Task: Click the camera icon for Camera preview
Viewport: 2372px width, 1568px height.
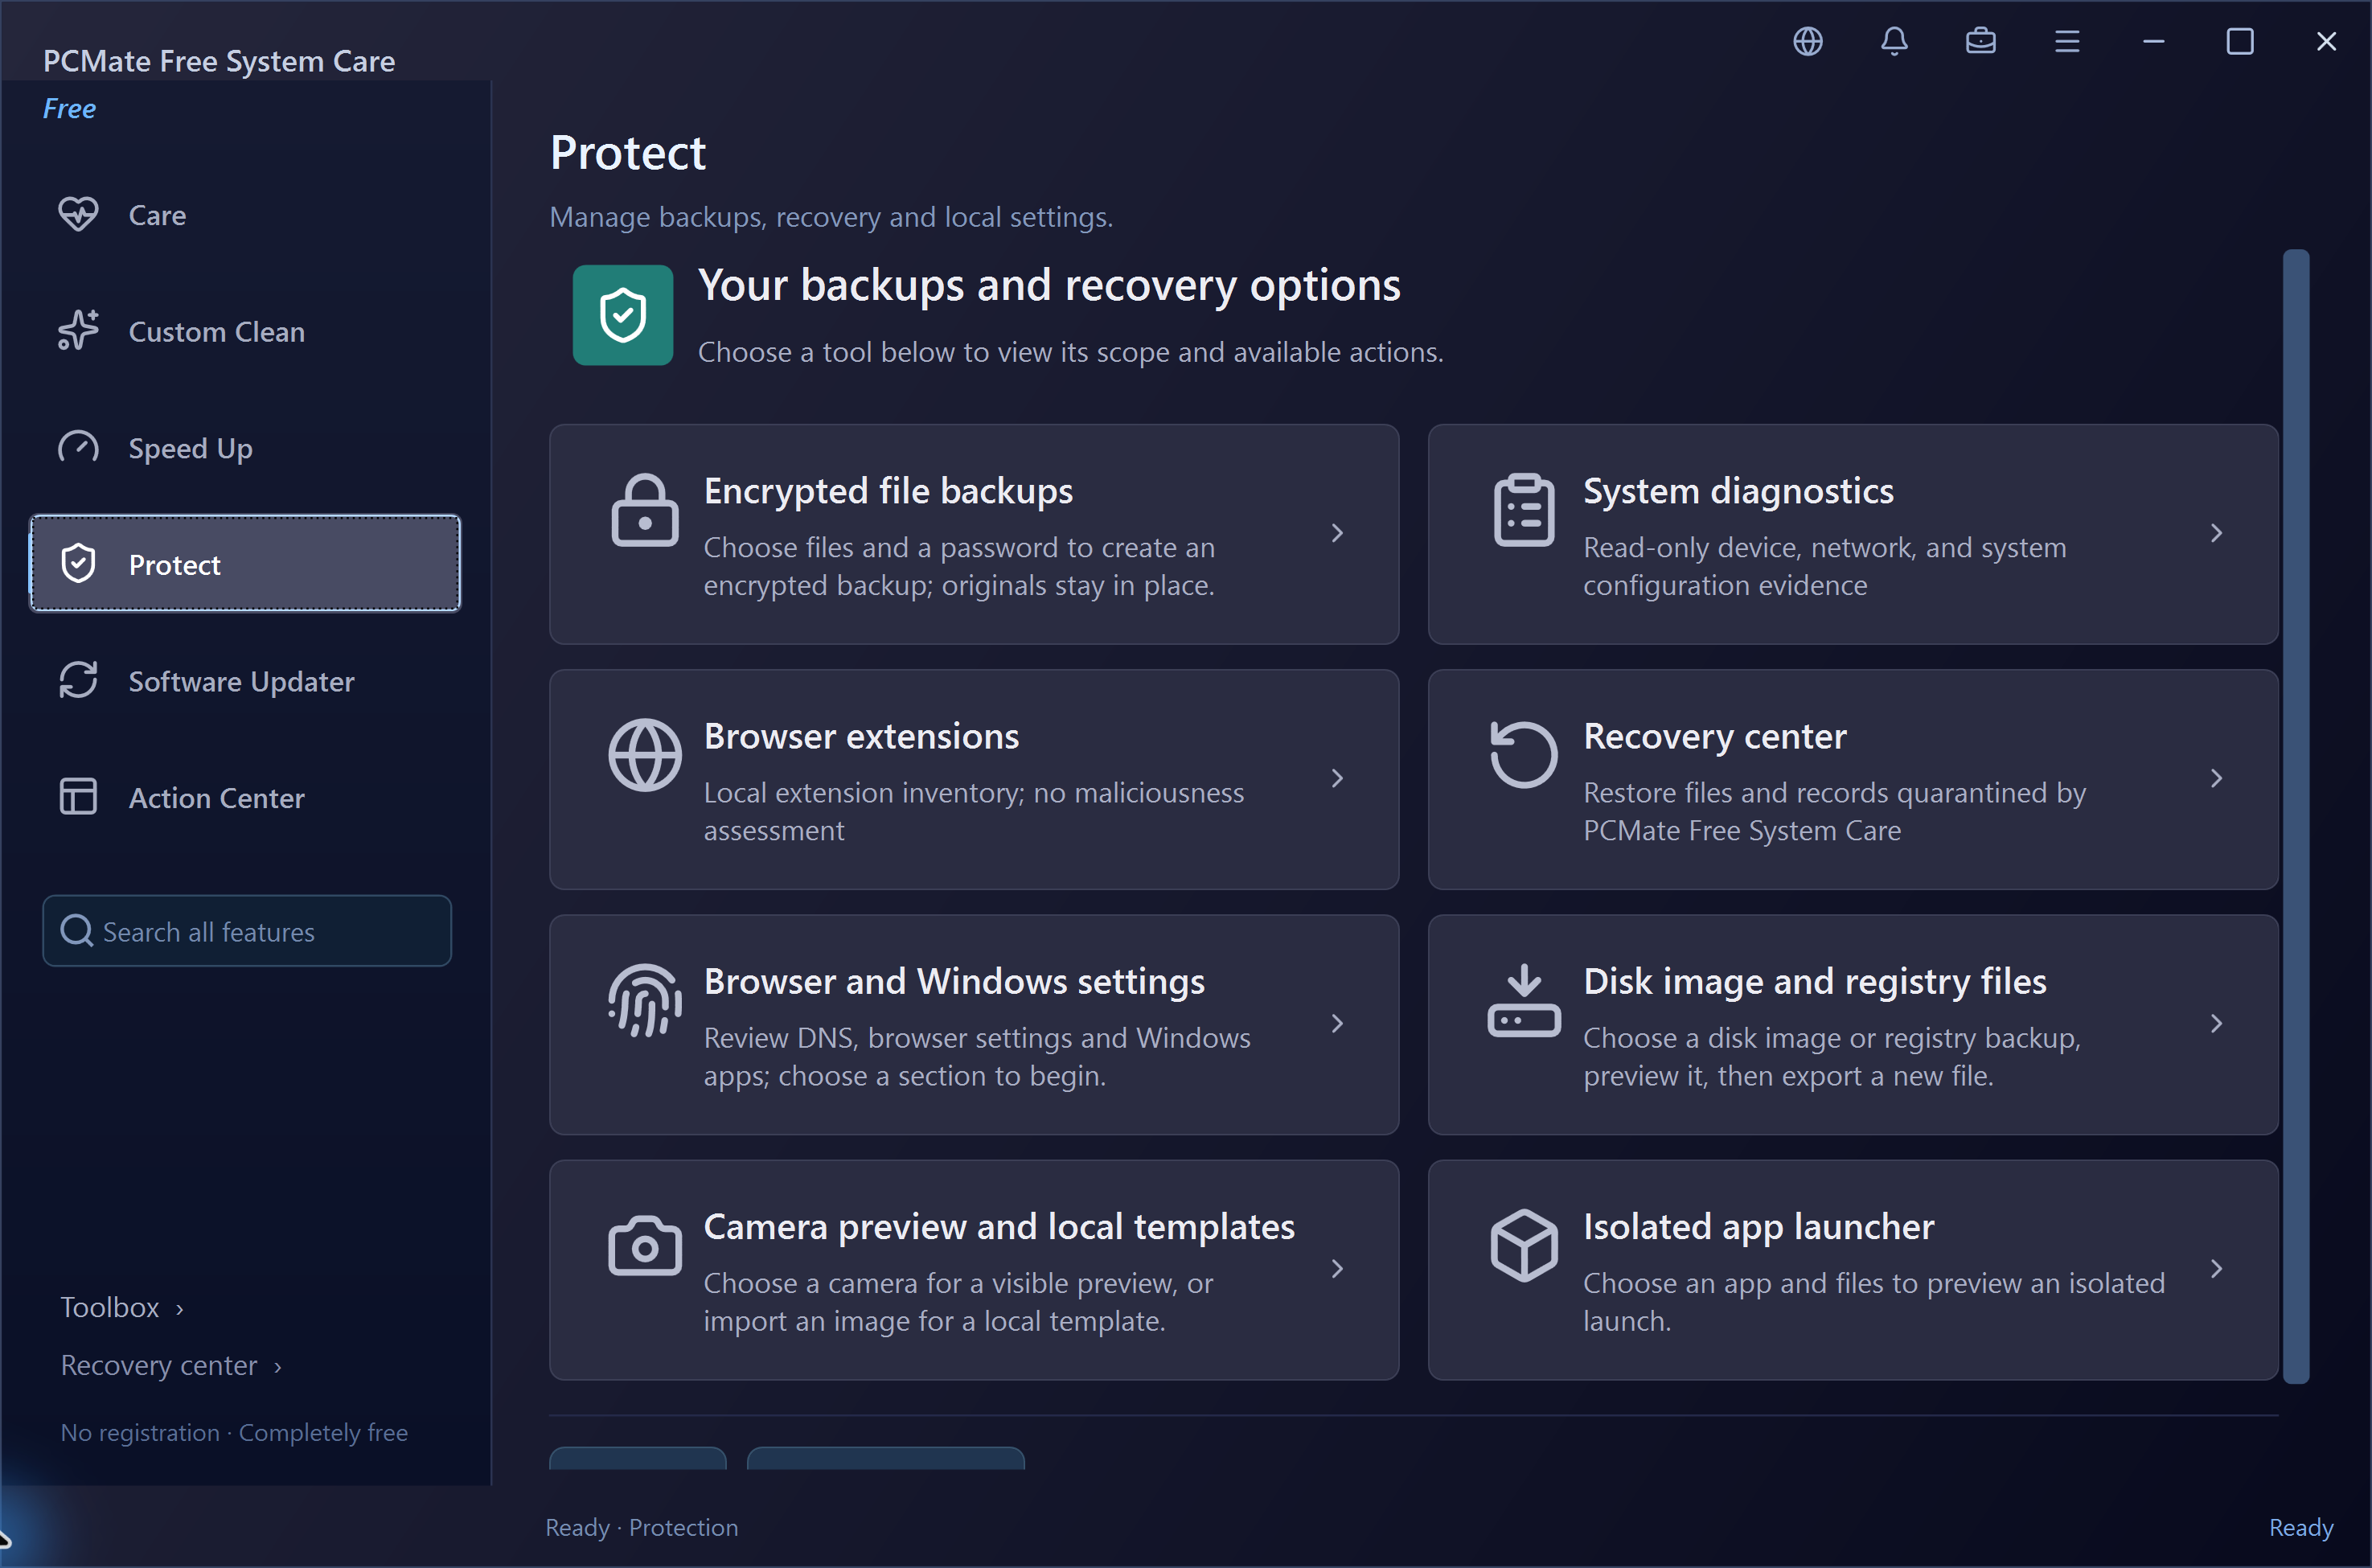Action: [x=645, y=1246]
